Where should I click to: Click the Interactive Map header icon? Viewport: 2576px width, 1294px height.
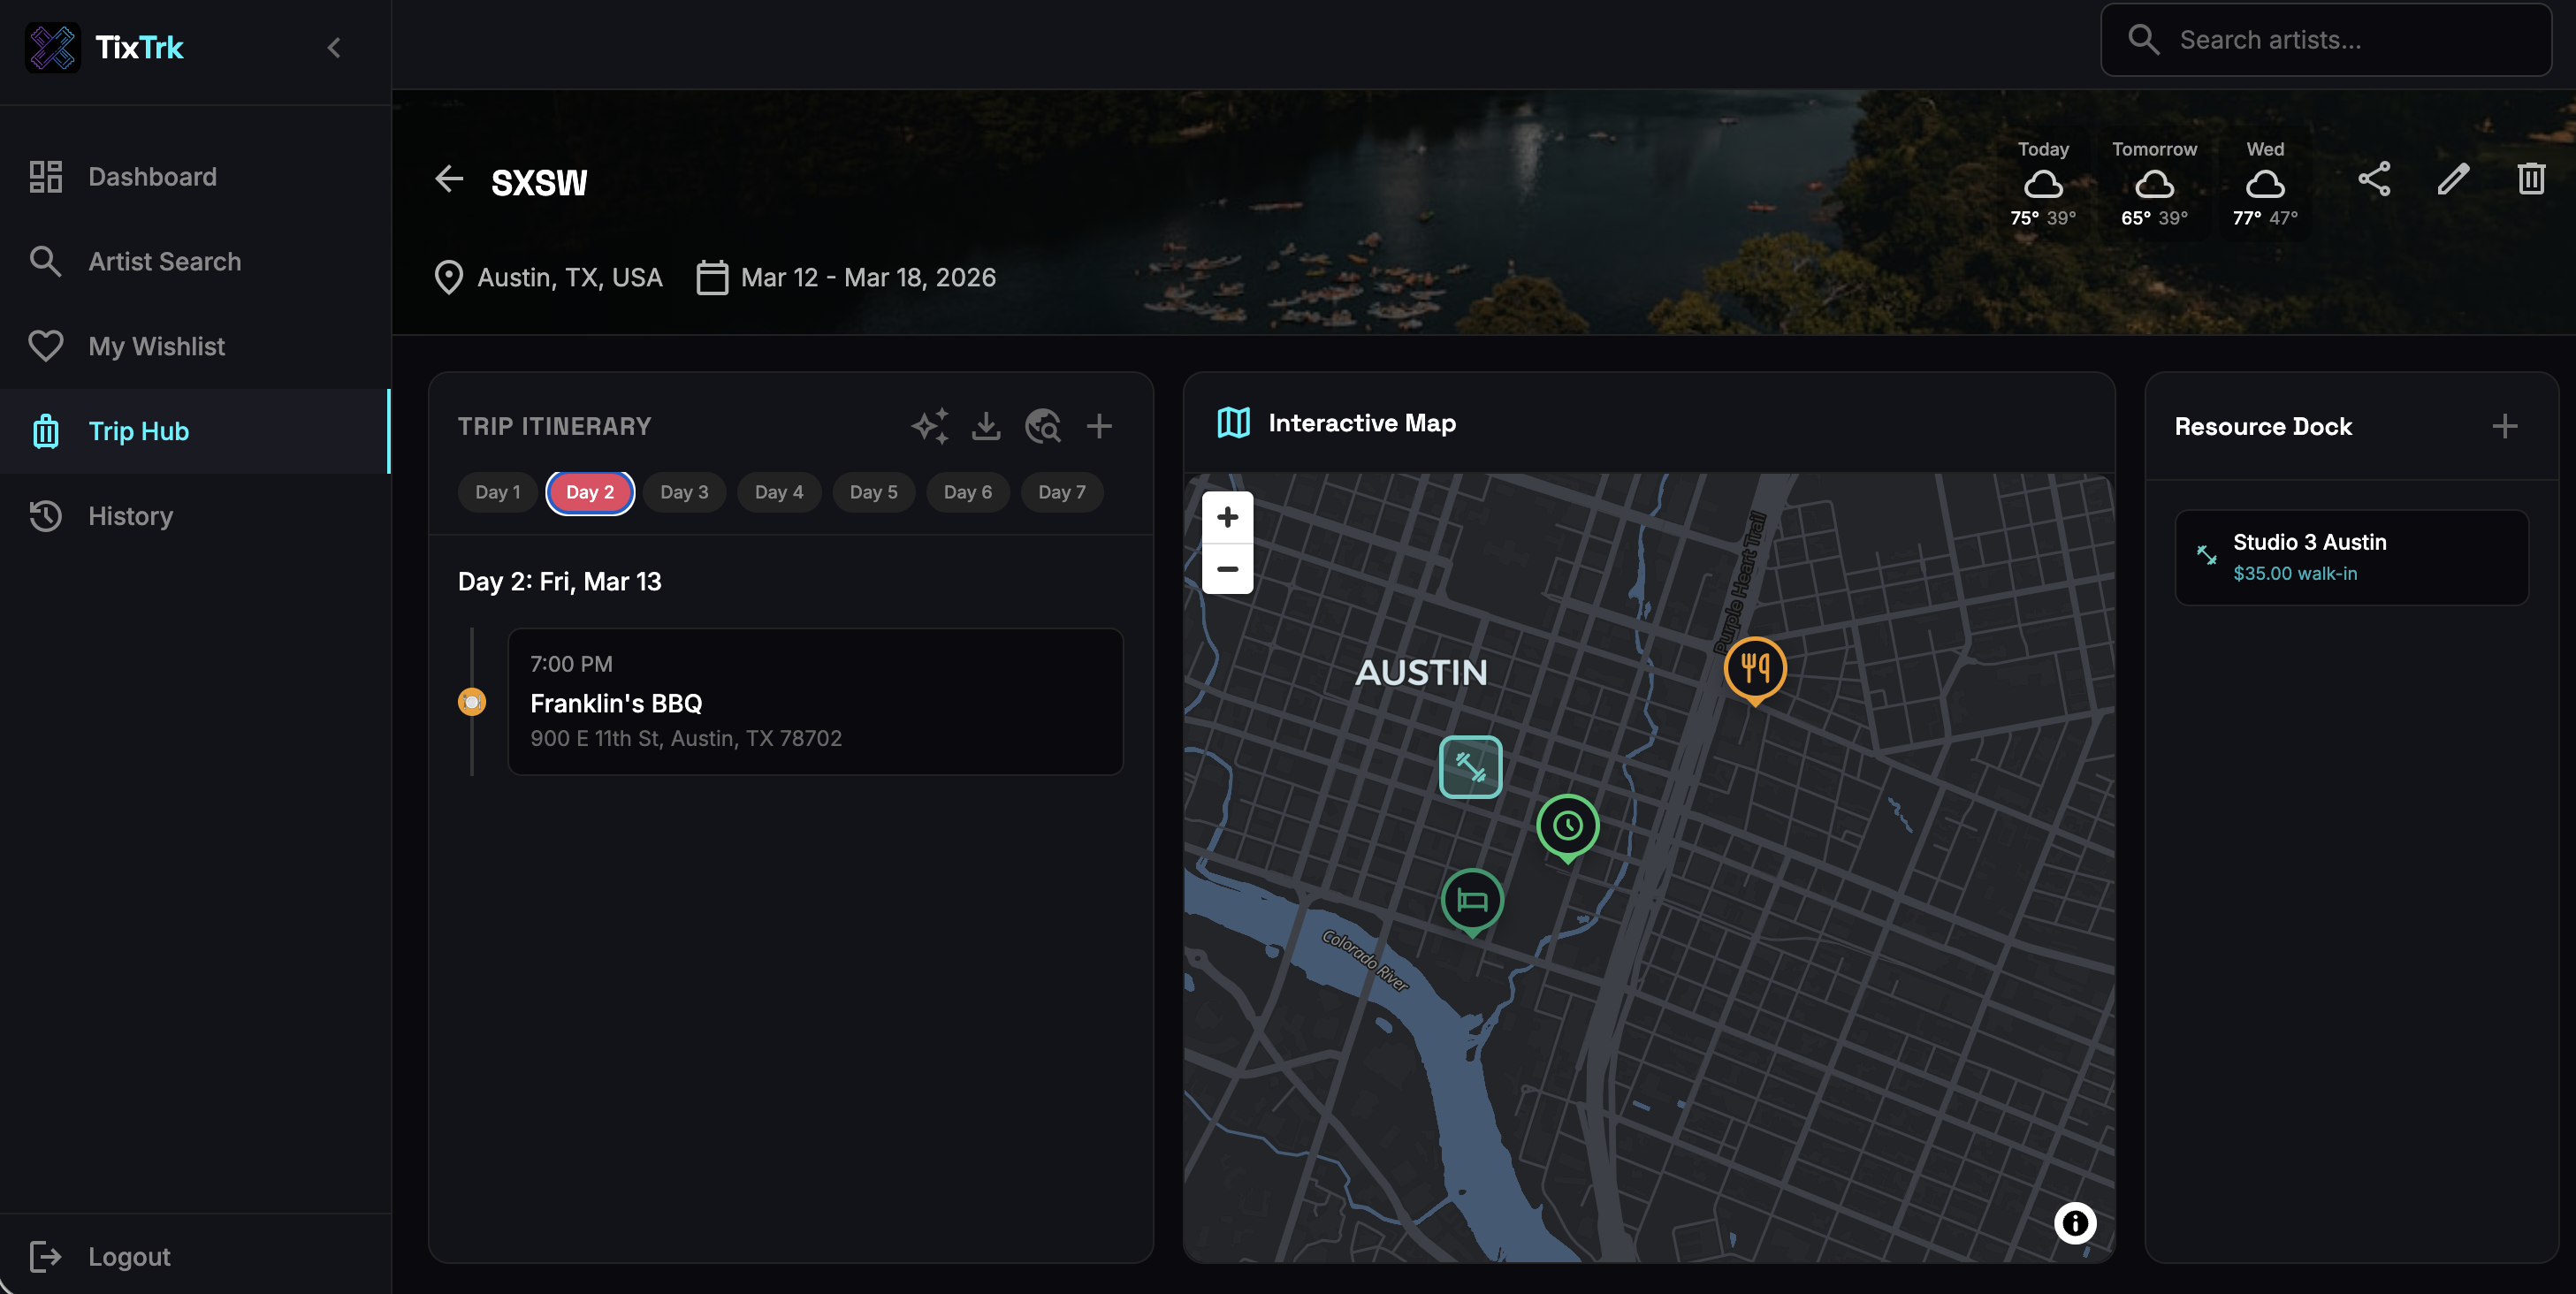[x=1233, y=423]
